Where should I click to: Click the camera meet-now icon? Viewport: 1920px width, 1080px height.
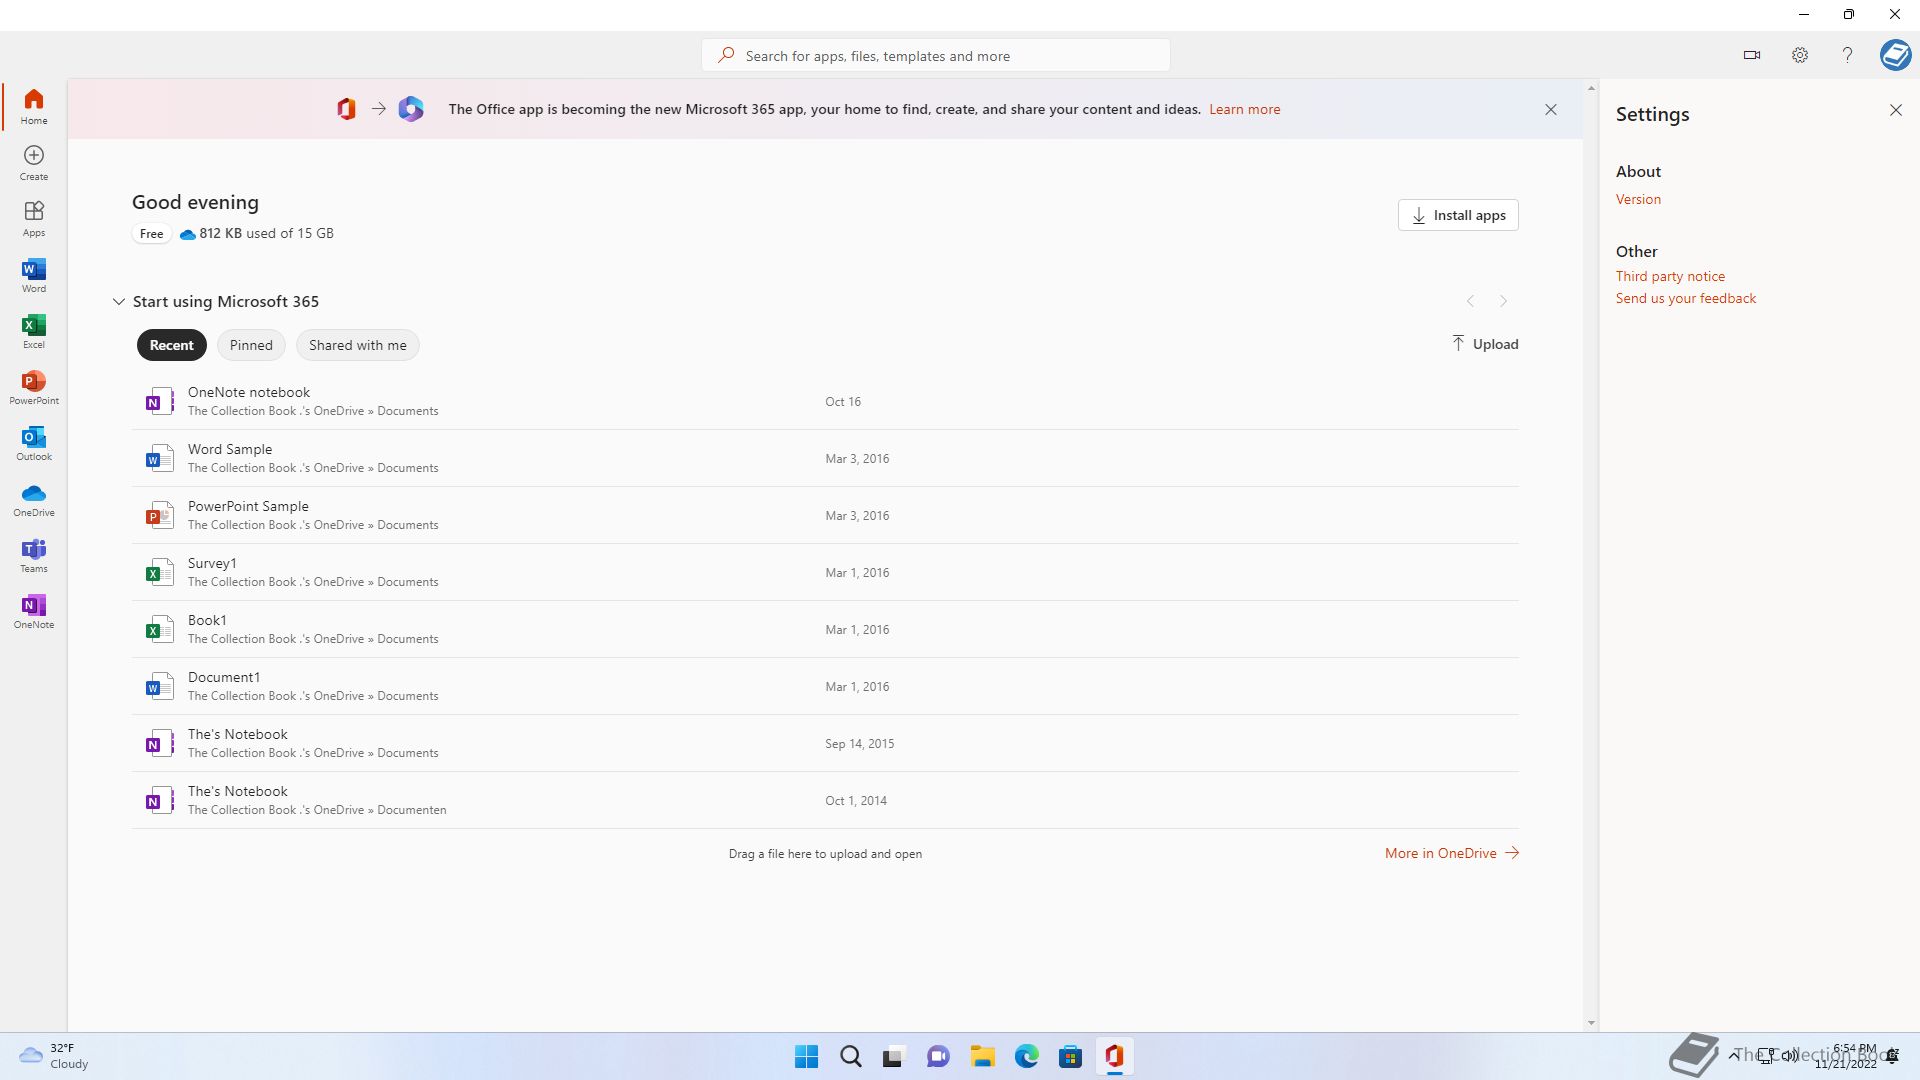pyautogui.click(x=1752, y=55)
